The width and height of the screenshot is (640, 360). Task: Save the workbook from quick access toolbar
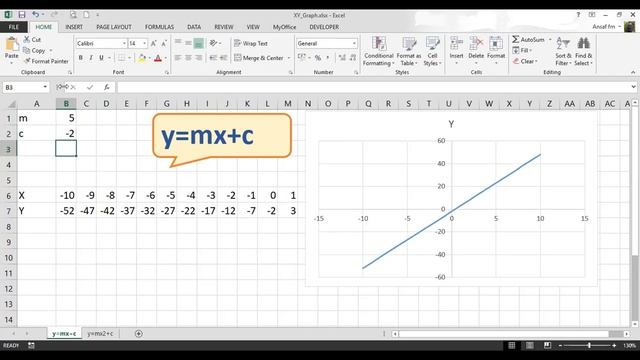(x=22, y=15)
